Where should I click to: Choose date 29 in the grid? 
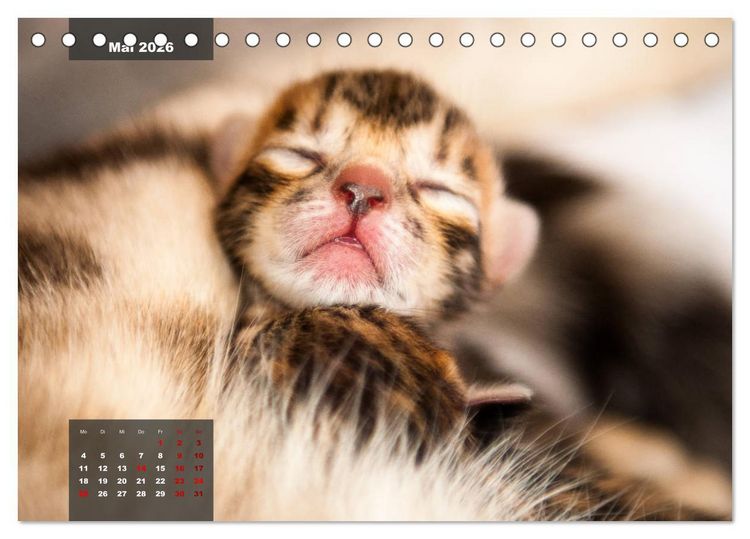click(160, 494)
